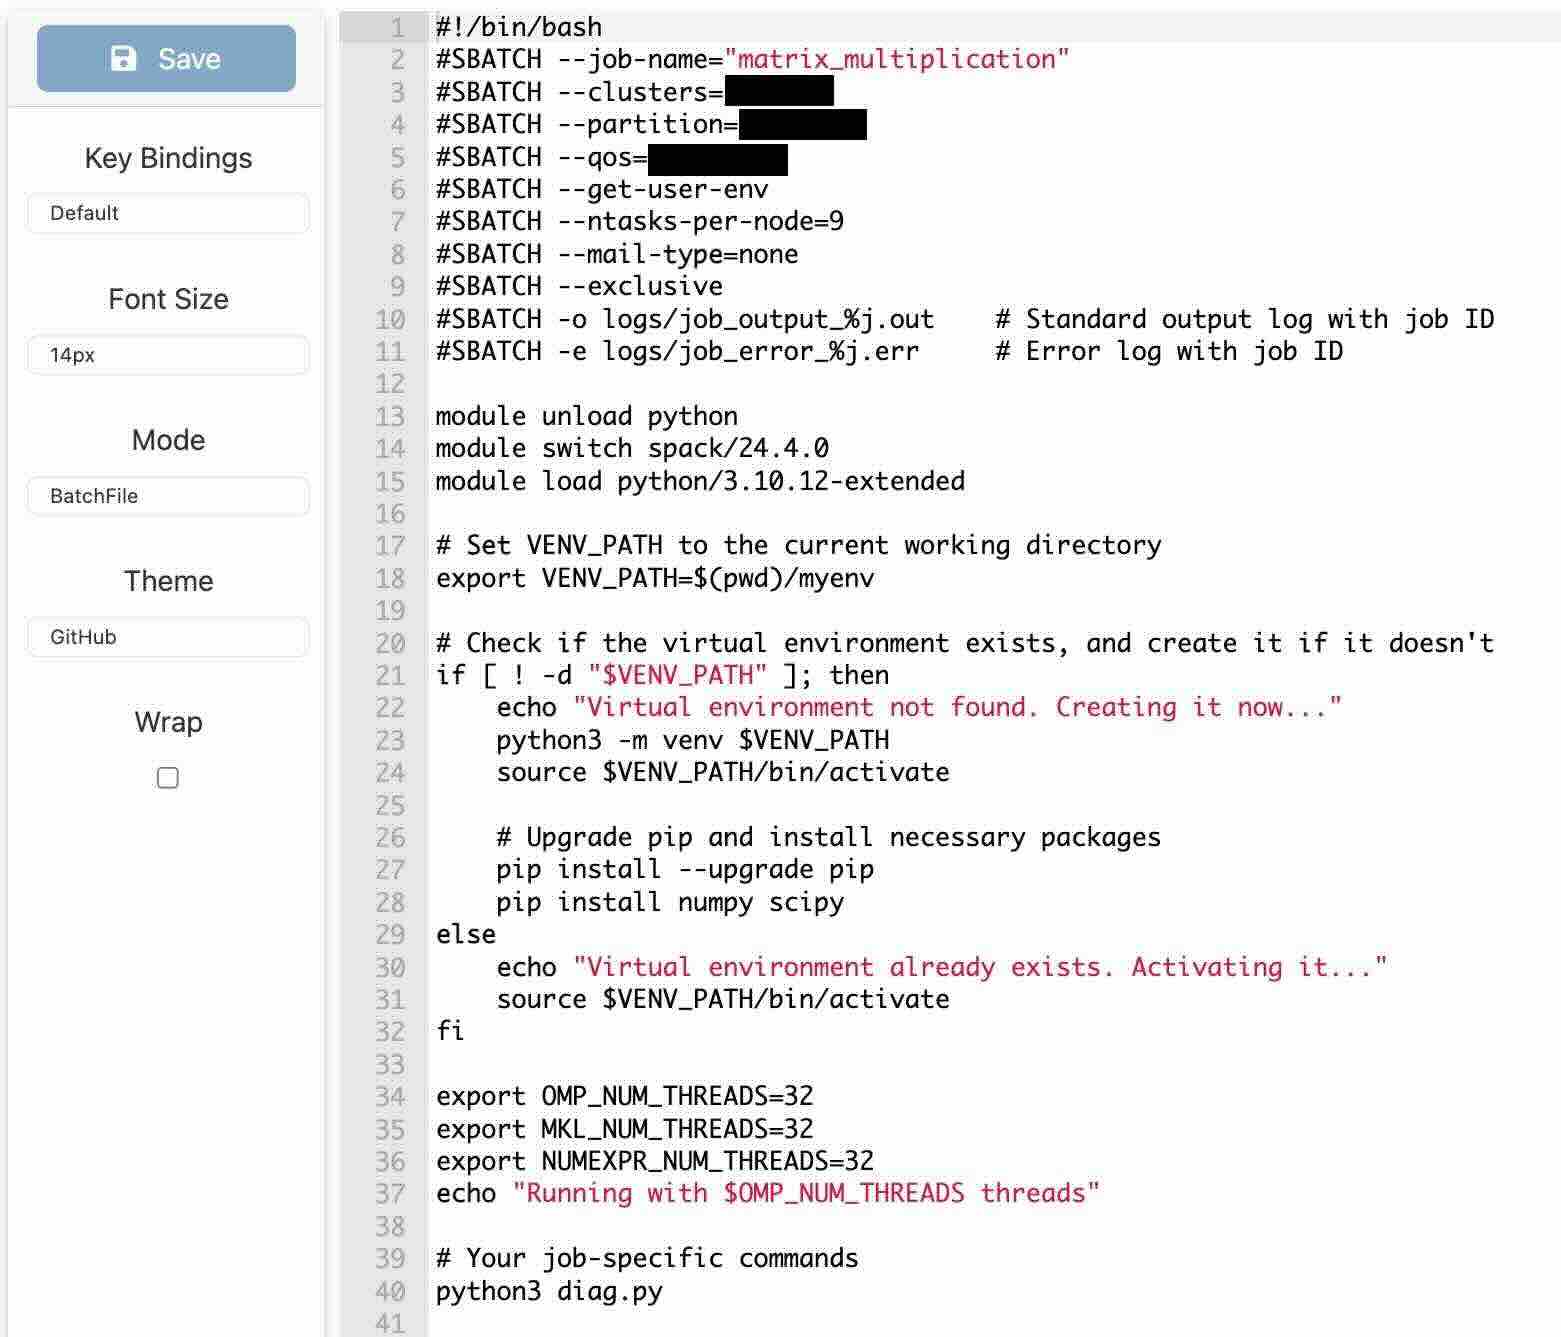Open the Key Bindings dropdown set to Default
The height and width of the screenshot is (1337, 1561).
[168, 213]
